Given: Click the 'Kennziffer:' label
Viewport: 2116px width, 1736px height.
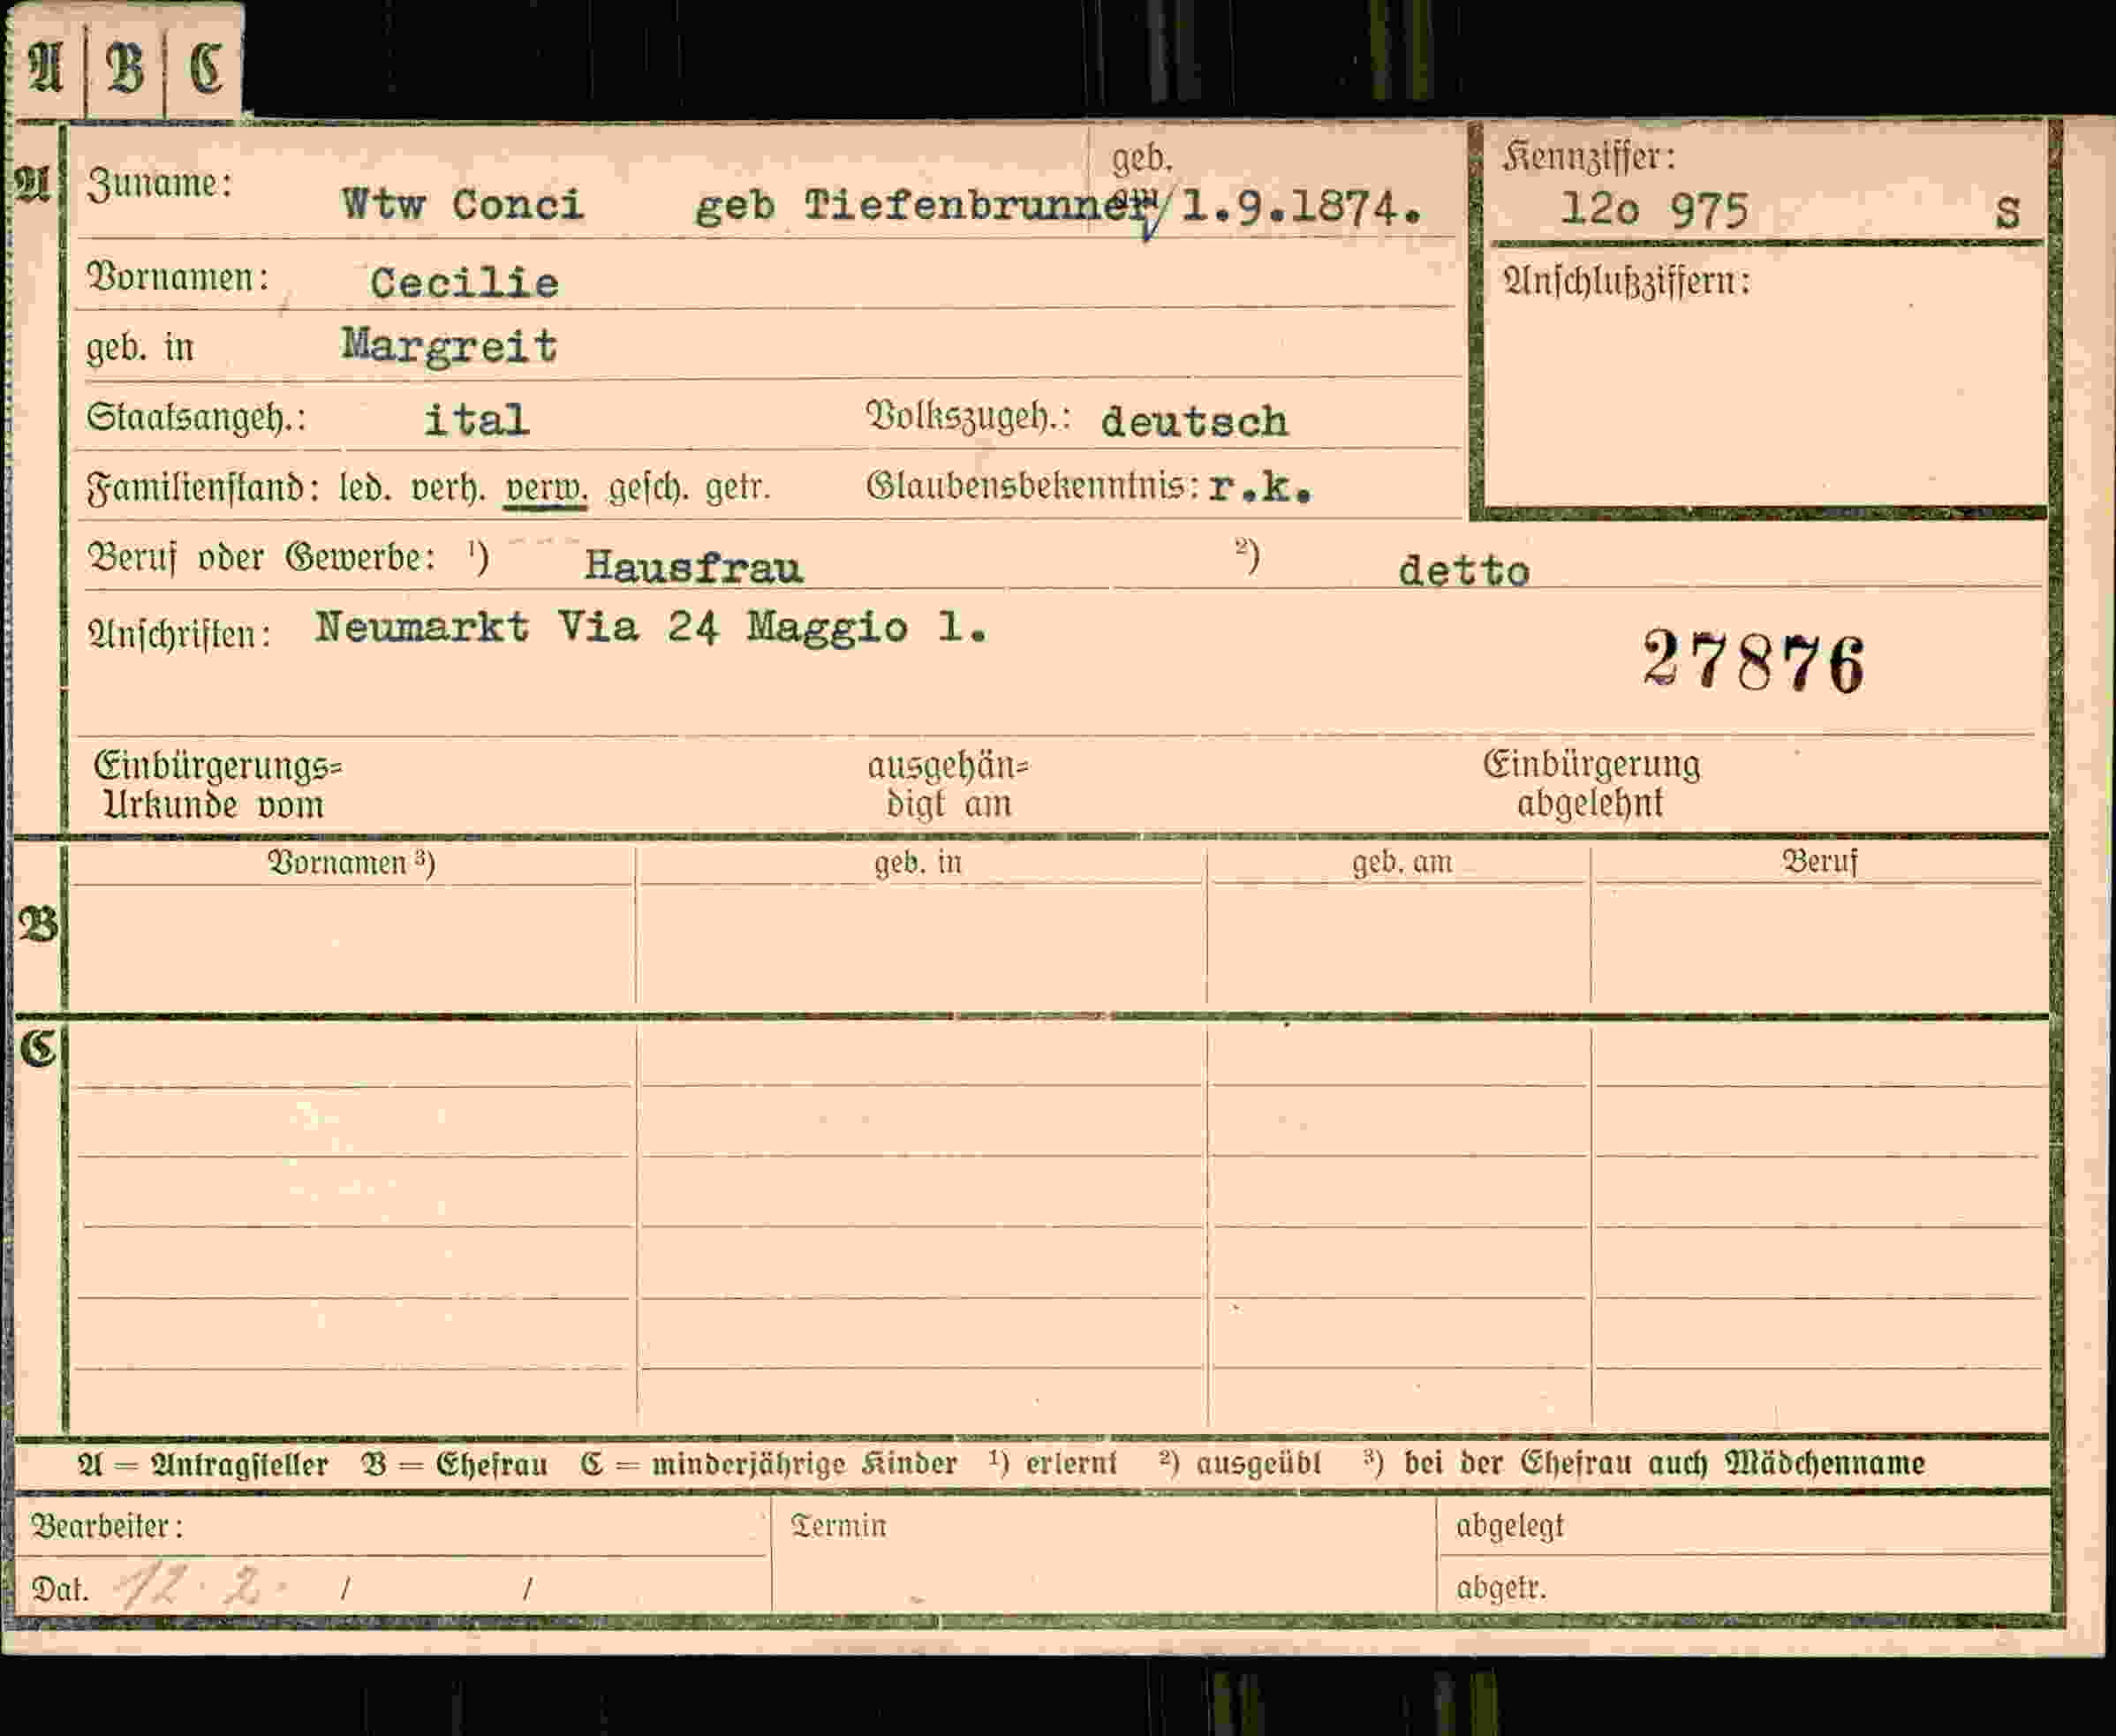Looking at the screenshot, I should click(1588, 157).
